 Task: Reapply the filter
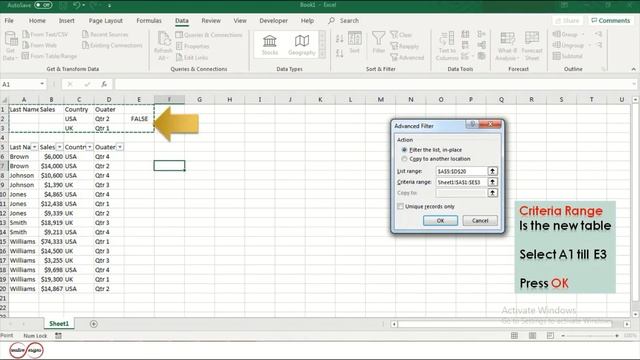tap(405, 46)
